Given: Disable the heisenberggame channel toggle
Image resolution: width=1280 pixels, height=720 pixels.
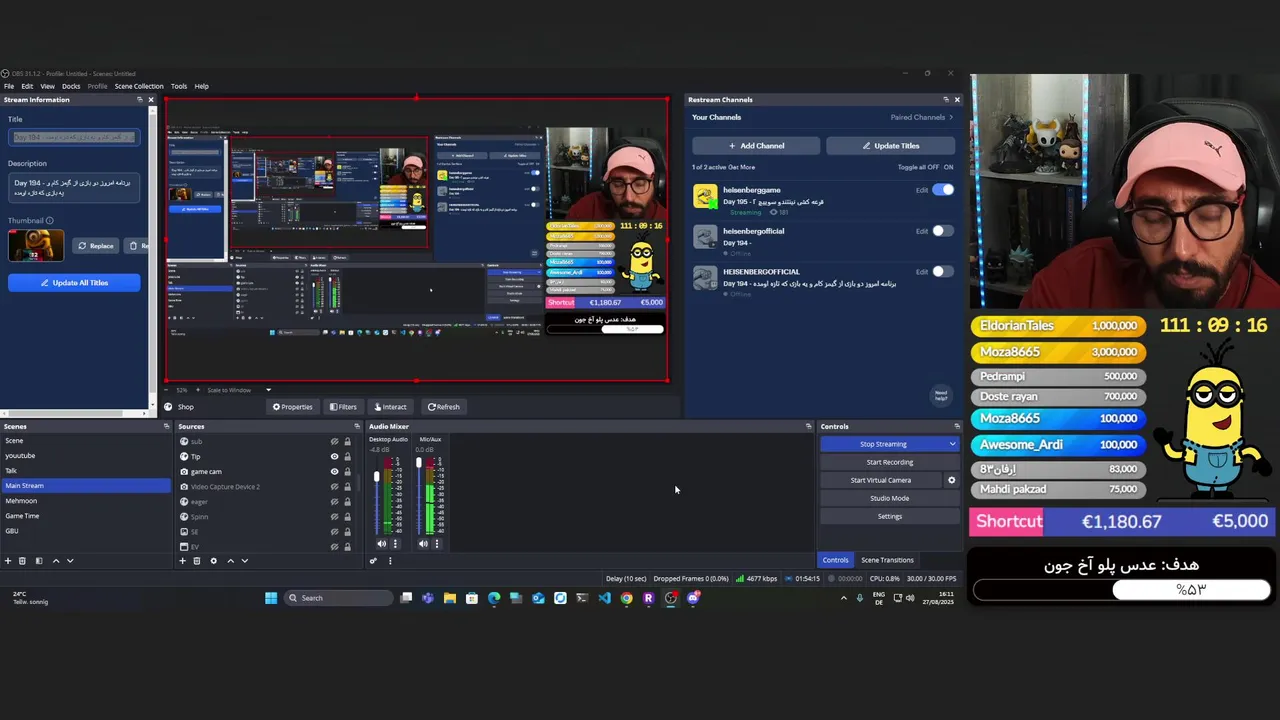Looking at the screenshot, I should (x=943, y=190).
